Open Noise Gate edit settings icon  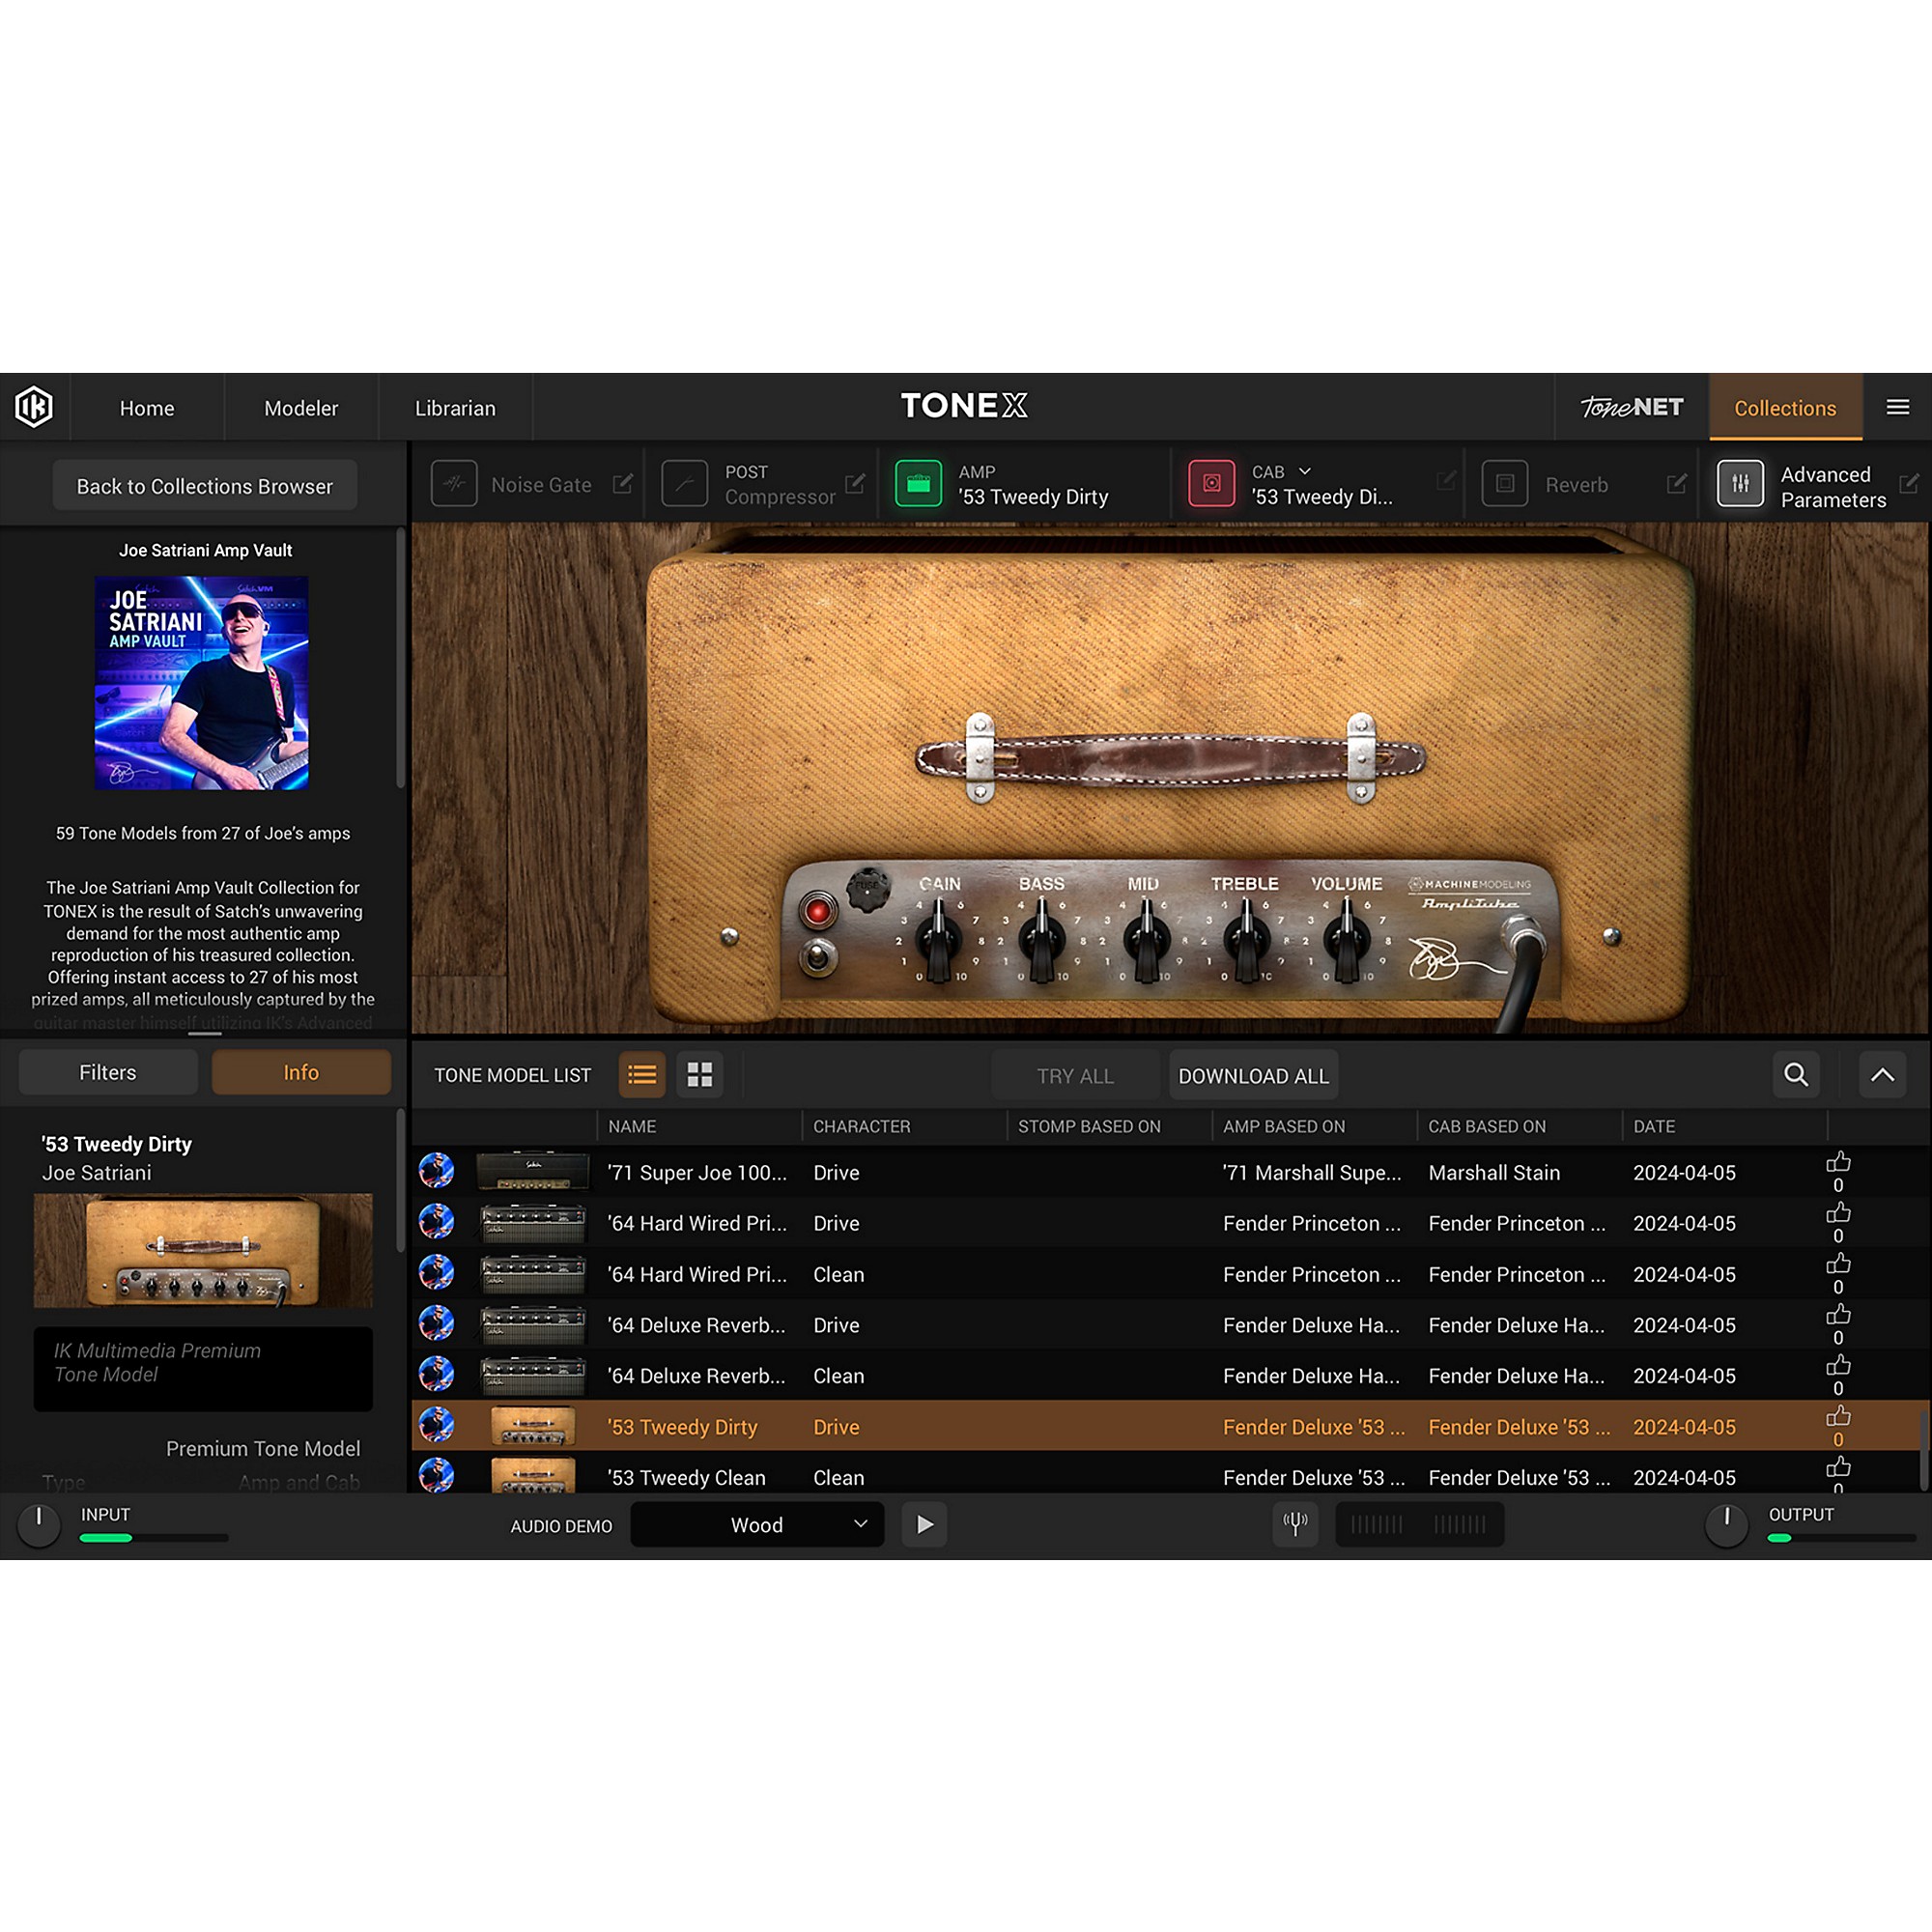click(622, 484)
